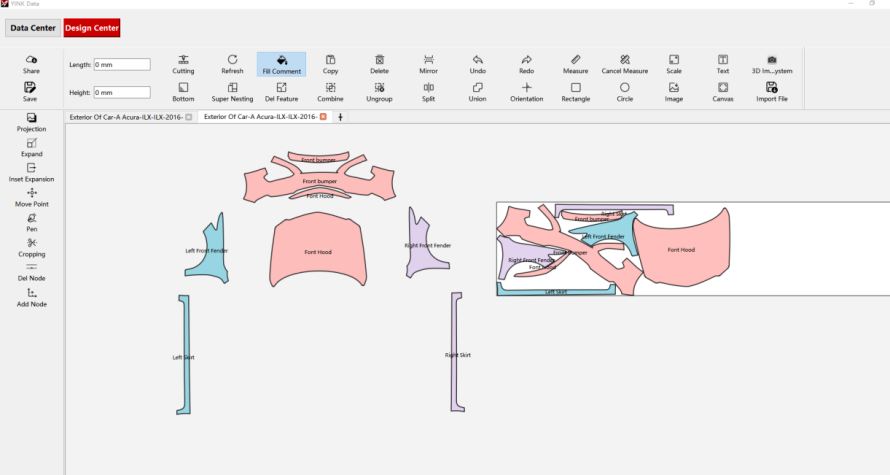Switch to the Data Center tab
Screen dimensions: 890x475
pos(33,28)
